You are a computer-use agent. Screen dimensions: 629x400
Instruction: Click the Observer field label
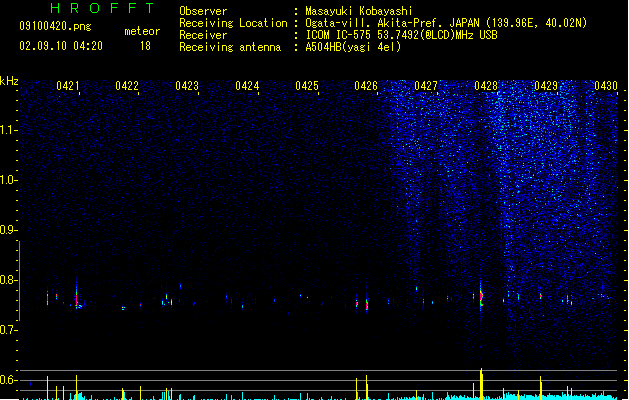203,11
